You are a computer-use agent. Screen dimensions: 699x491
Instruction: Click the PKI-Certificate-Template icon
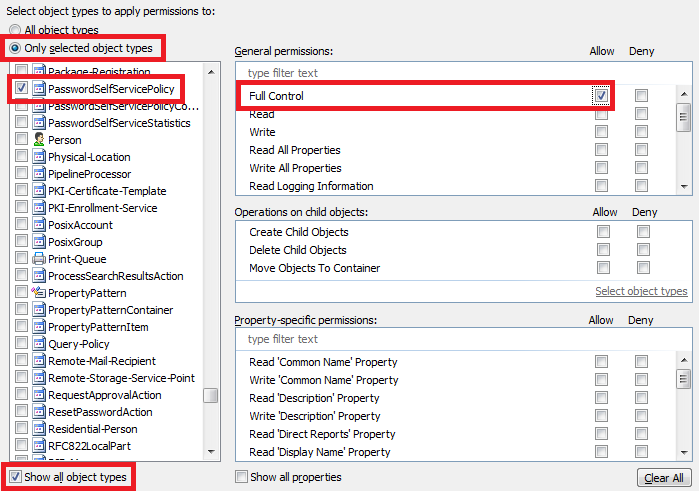click(x=39, y=191)
